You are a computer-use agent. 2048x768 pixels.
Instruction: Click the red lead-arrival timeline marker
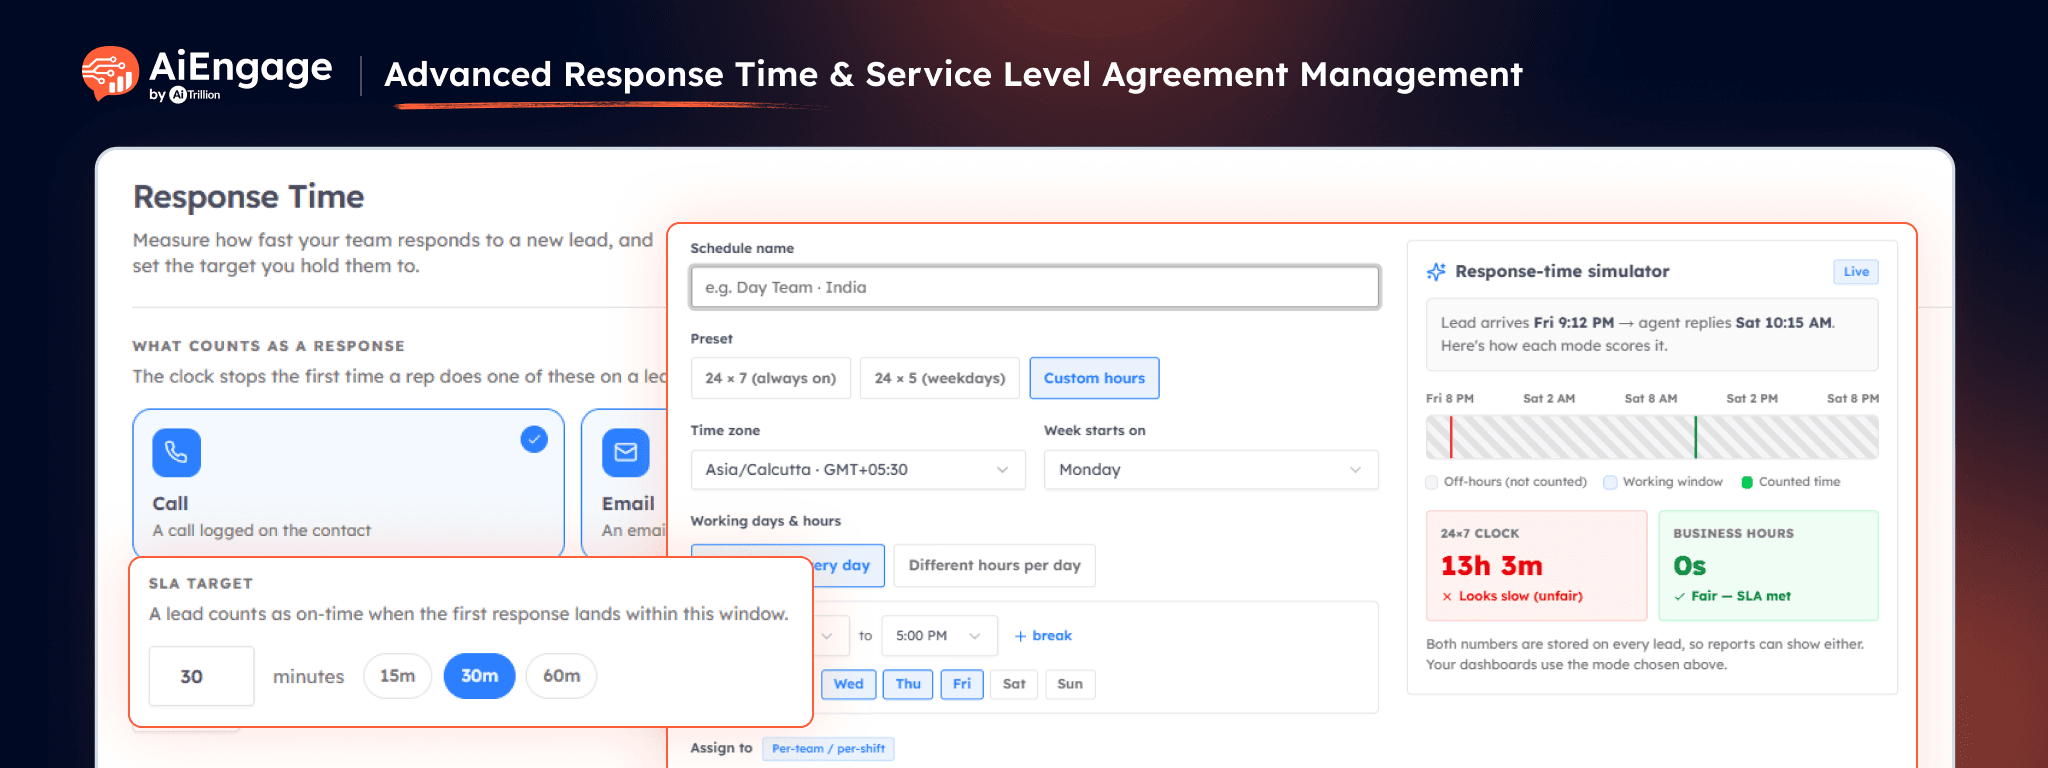click(1451, 437)
